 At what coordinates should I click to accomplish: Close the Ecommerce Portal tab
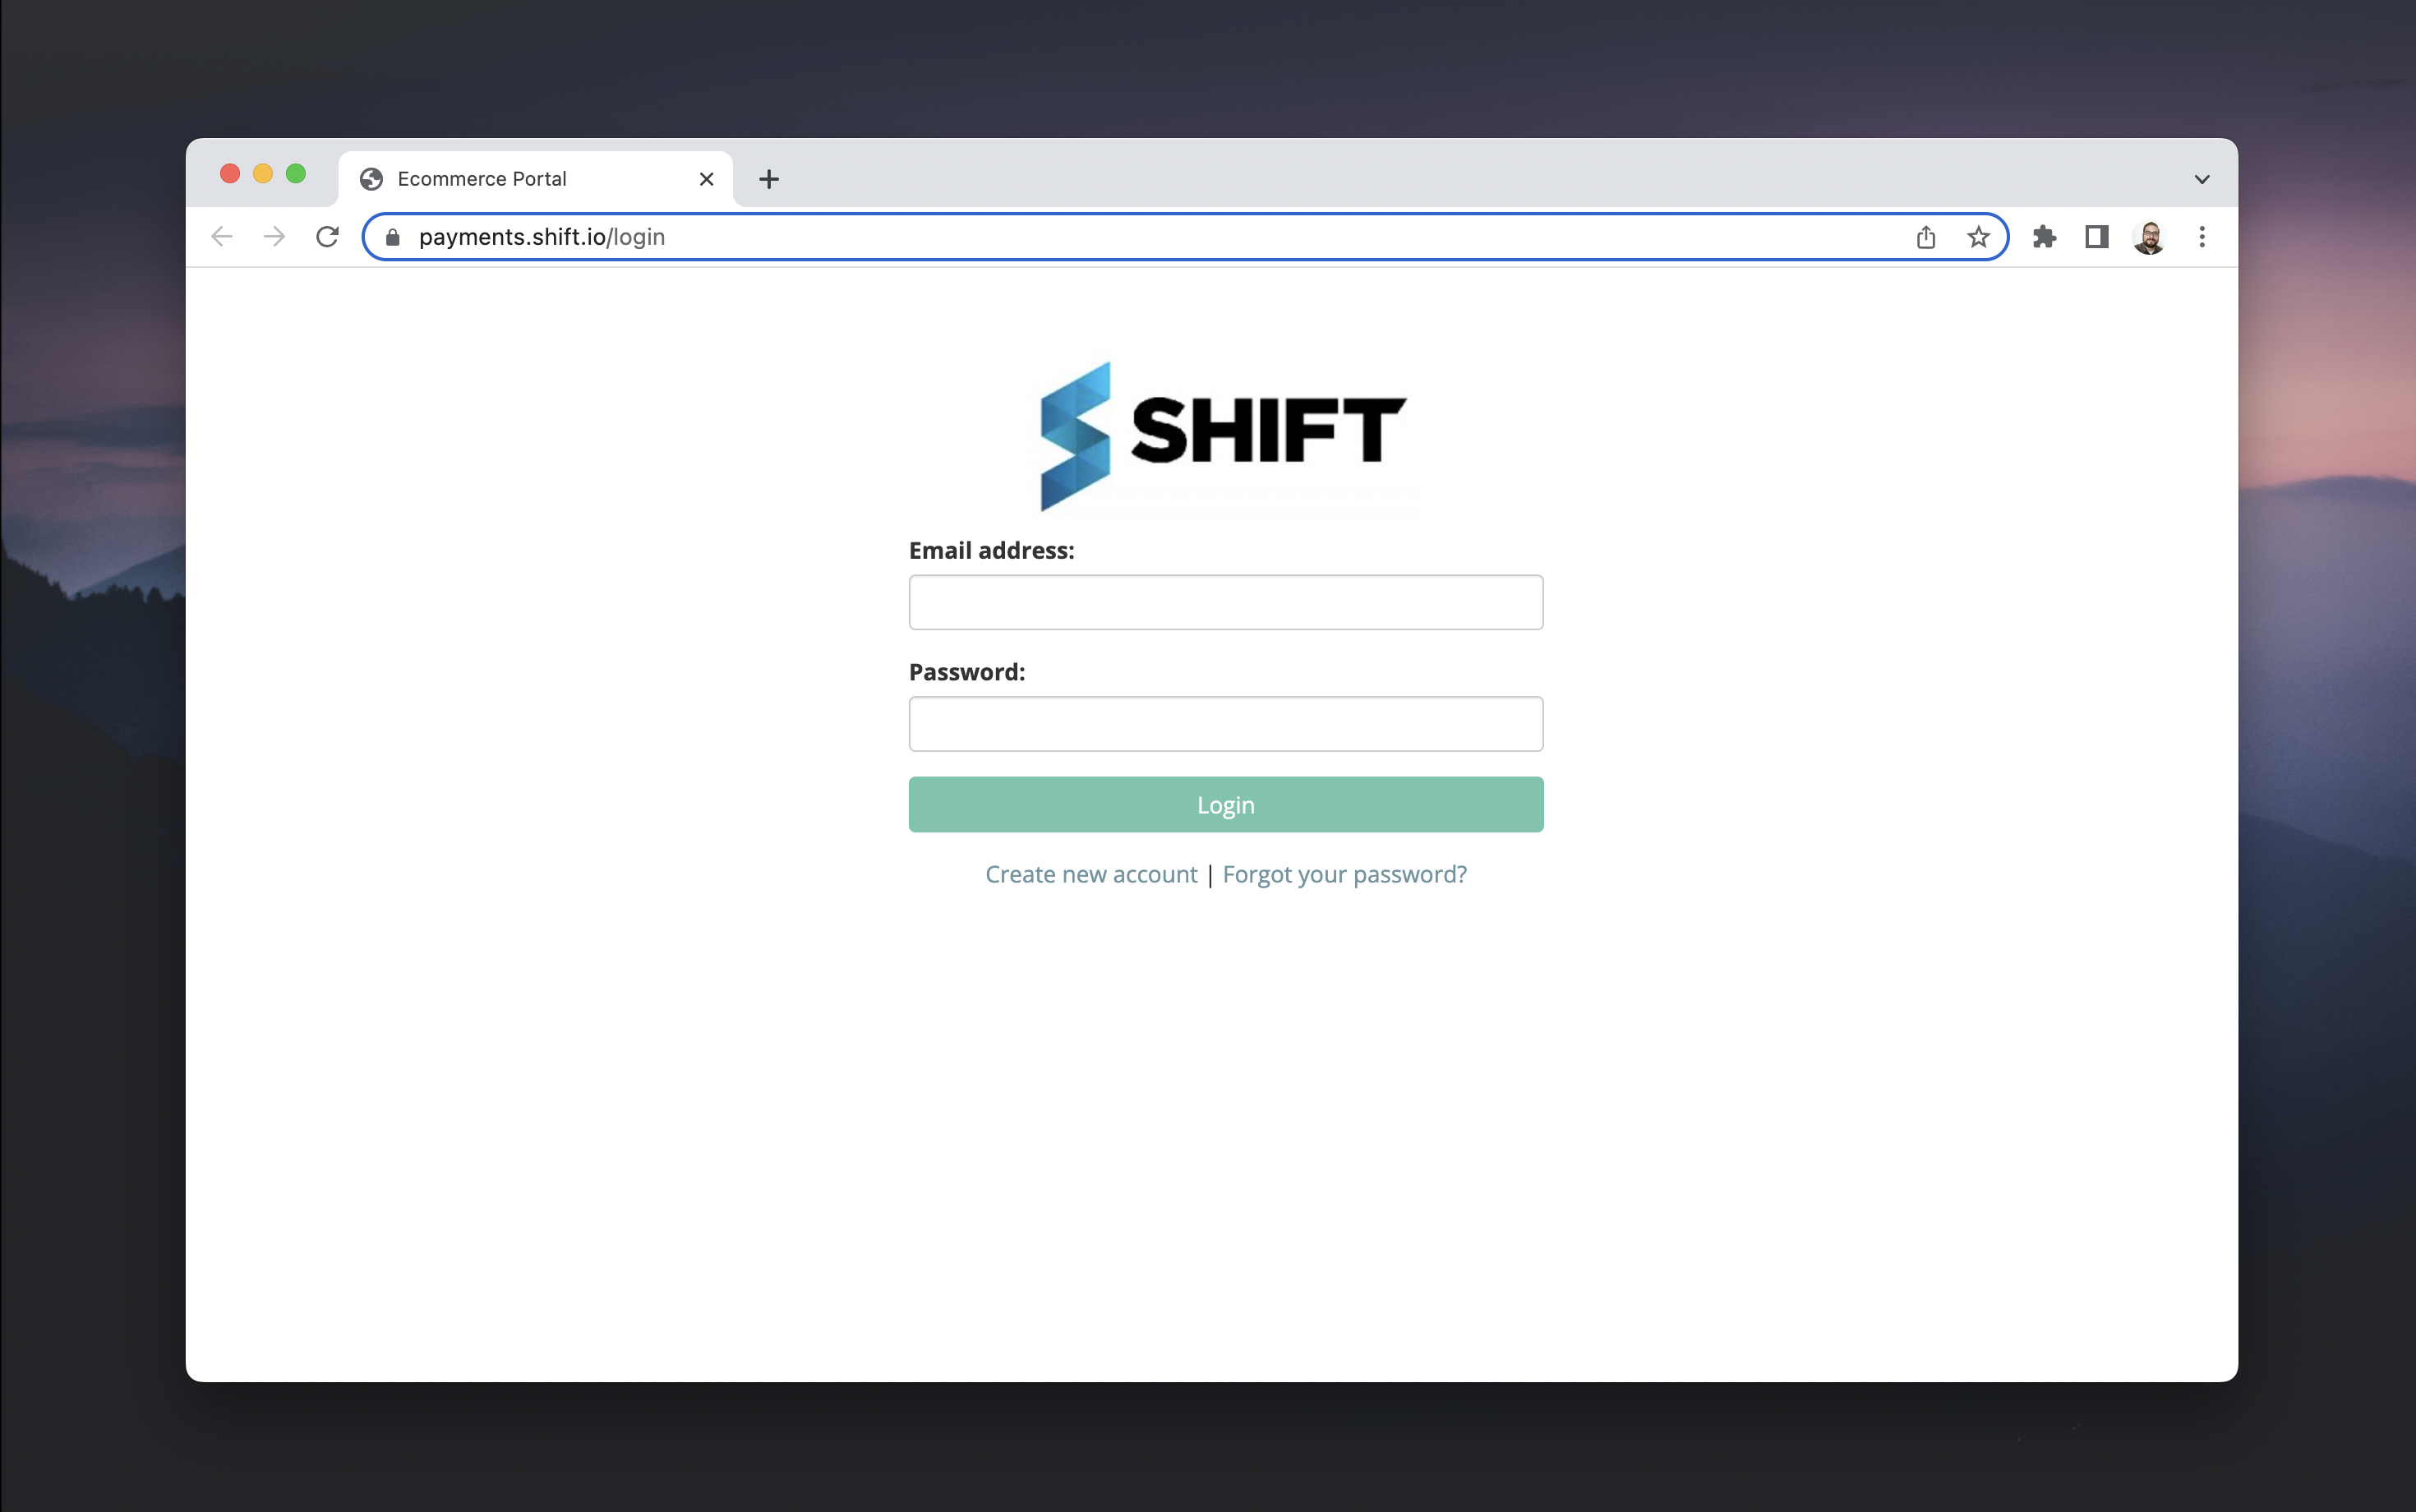(x=706, y=179)
